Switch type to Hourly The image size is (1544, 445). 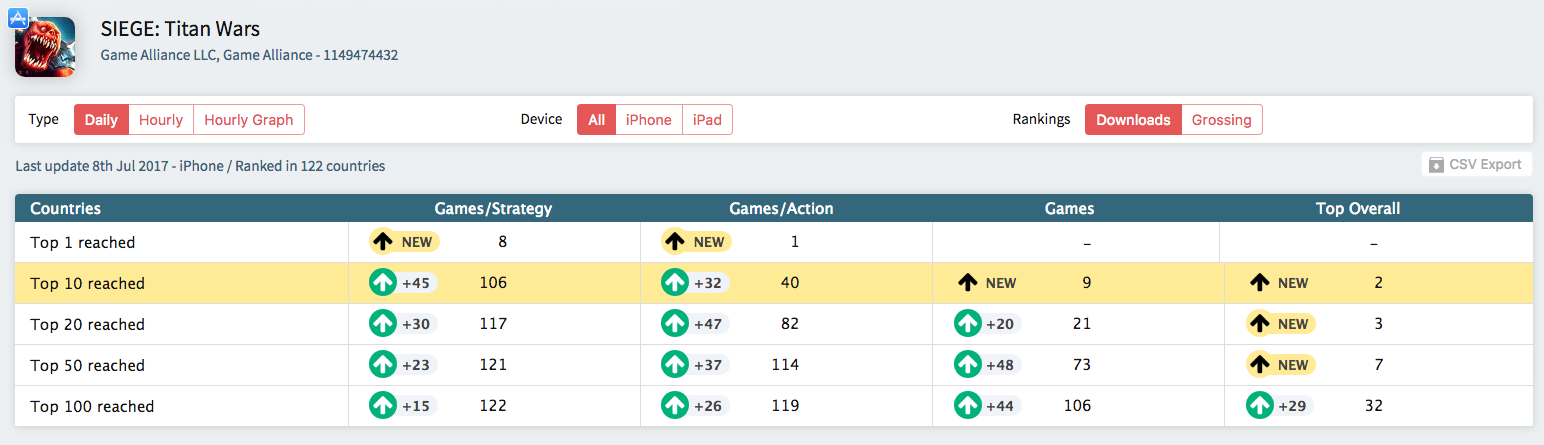(161, 120)
